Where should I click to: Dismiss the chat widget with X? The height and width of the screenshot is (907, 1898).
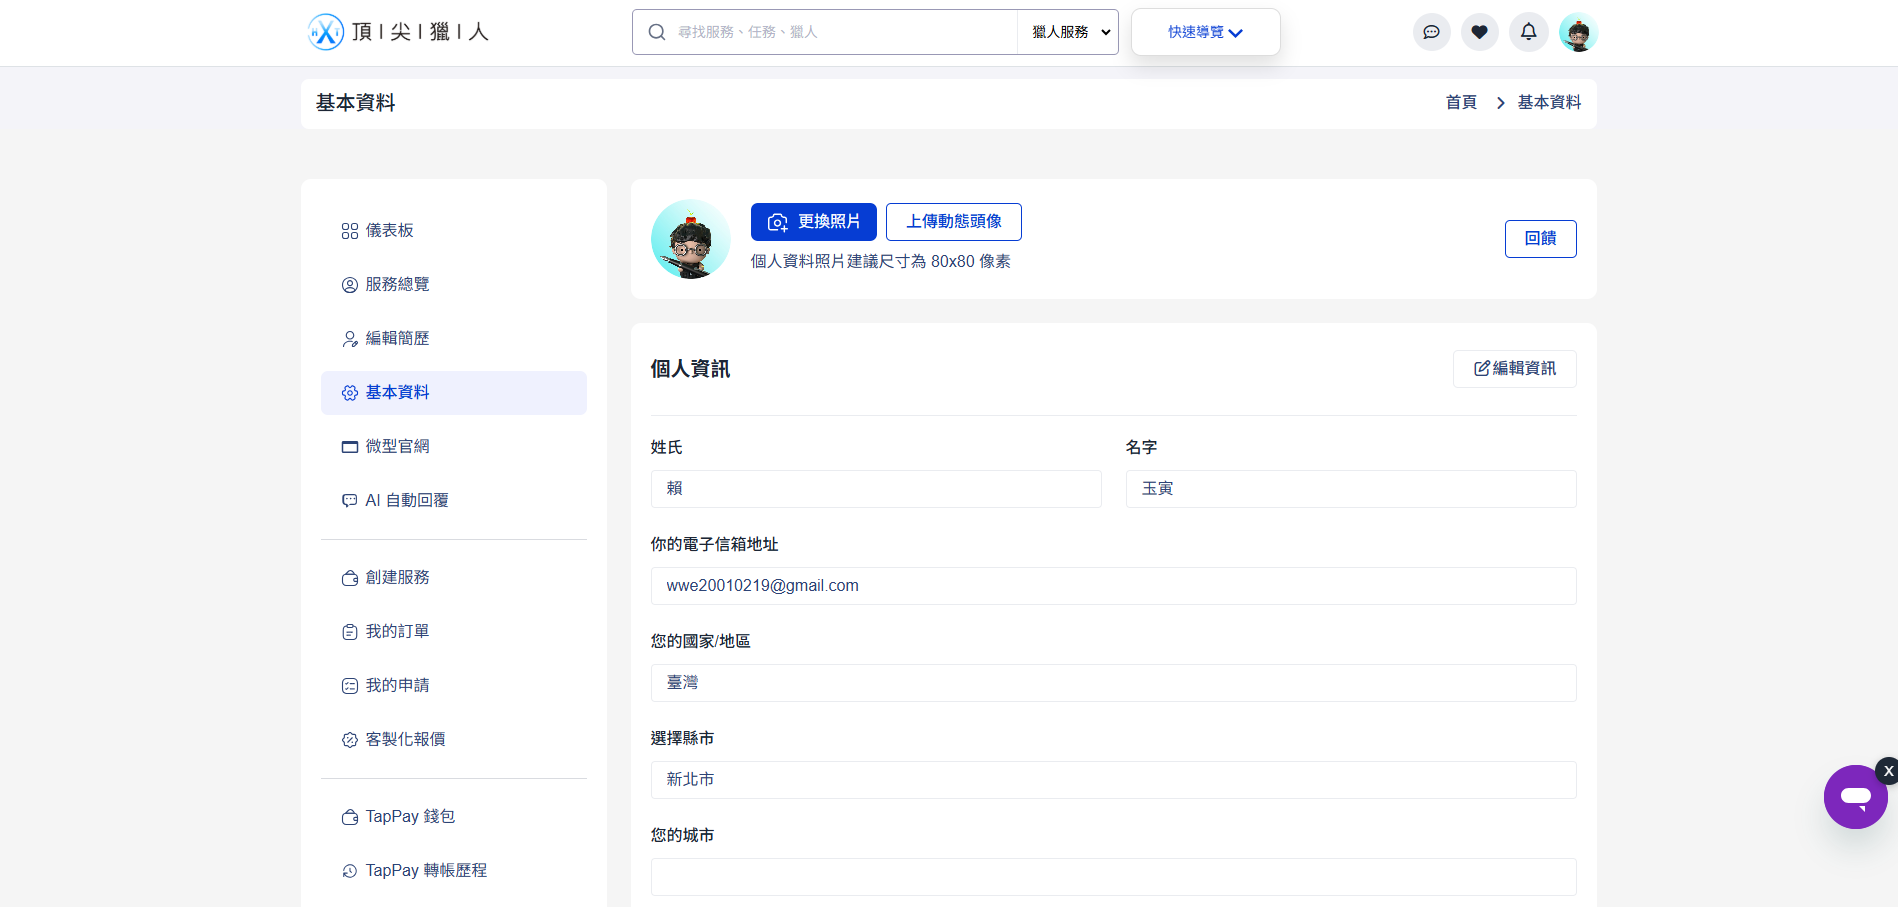pyautogui.click(x=1887, y=771)
